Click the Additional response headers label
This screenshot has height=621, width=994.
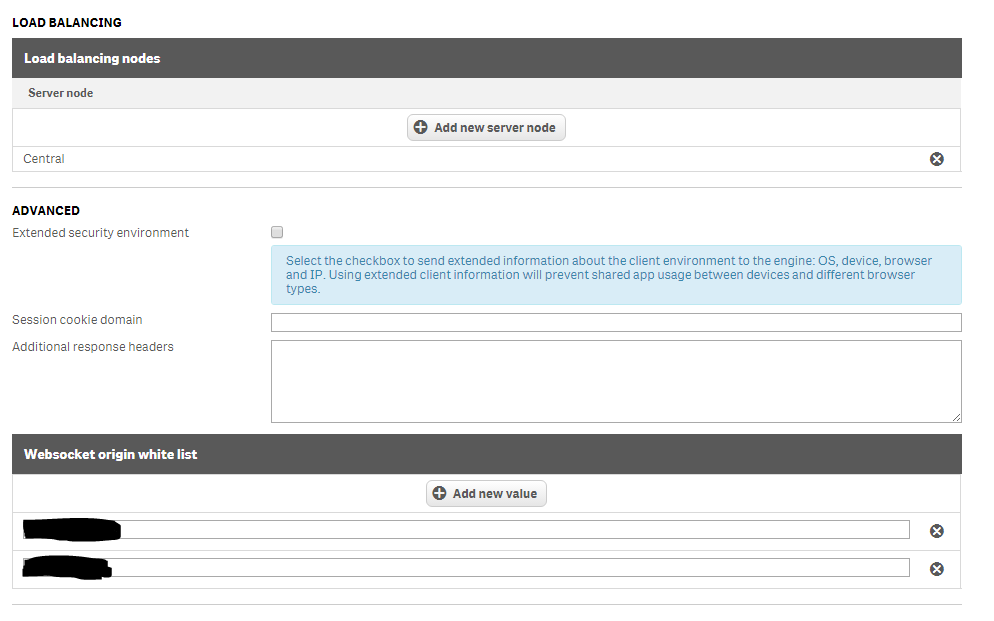[x=93, y=347]
